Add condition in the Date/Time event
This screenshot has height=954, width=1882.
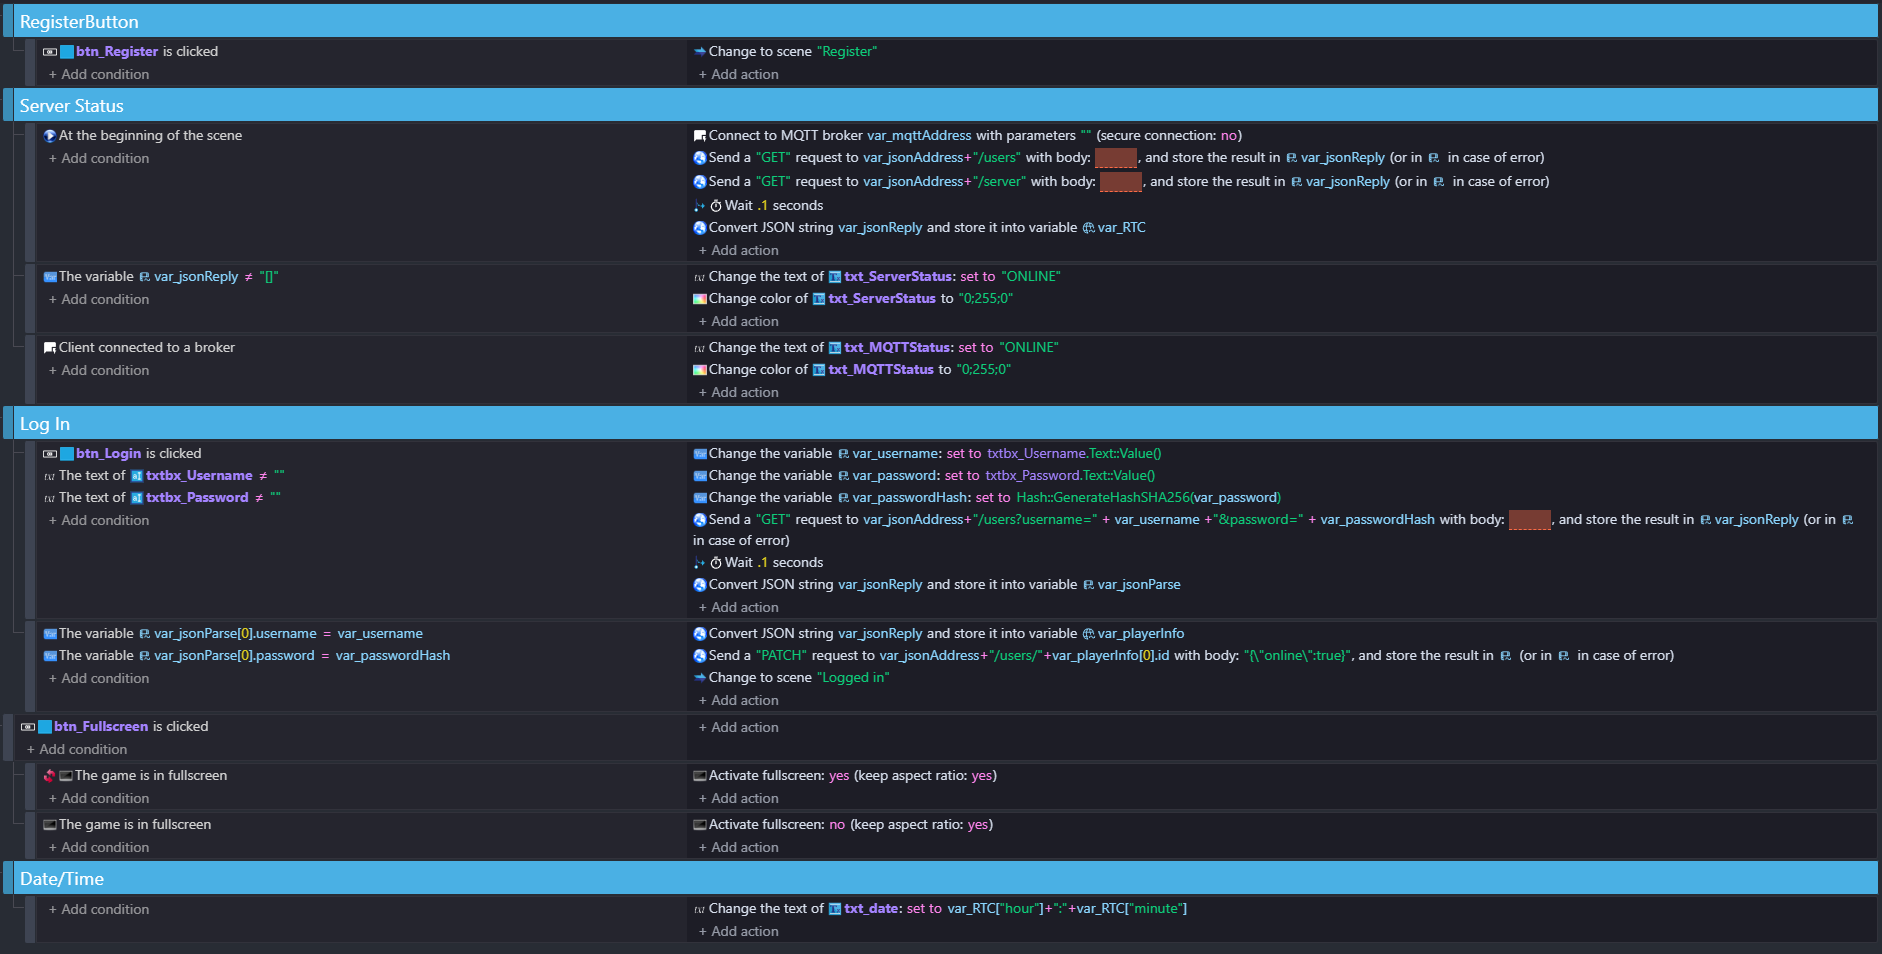[99, 910]
